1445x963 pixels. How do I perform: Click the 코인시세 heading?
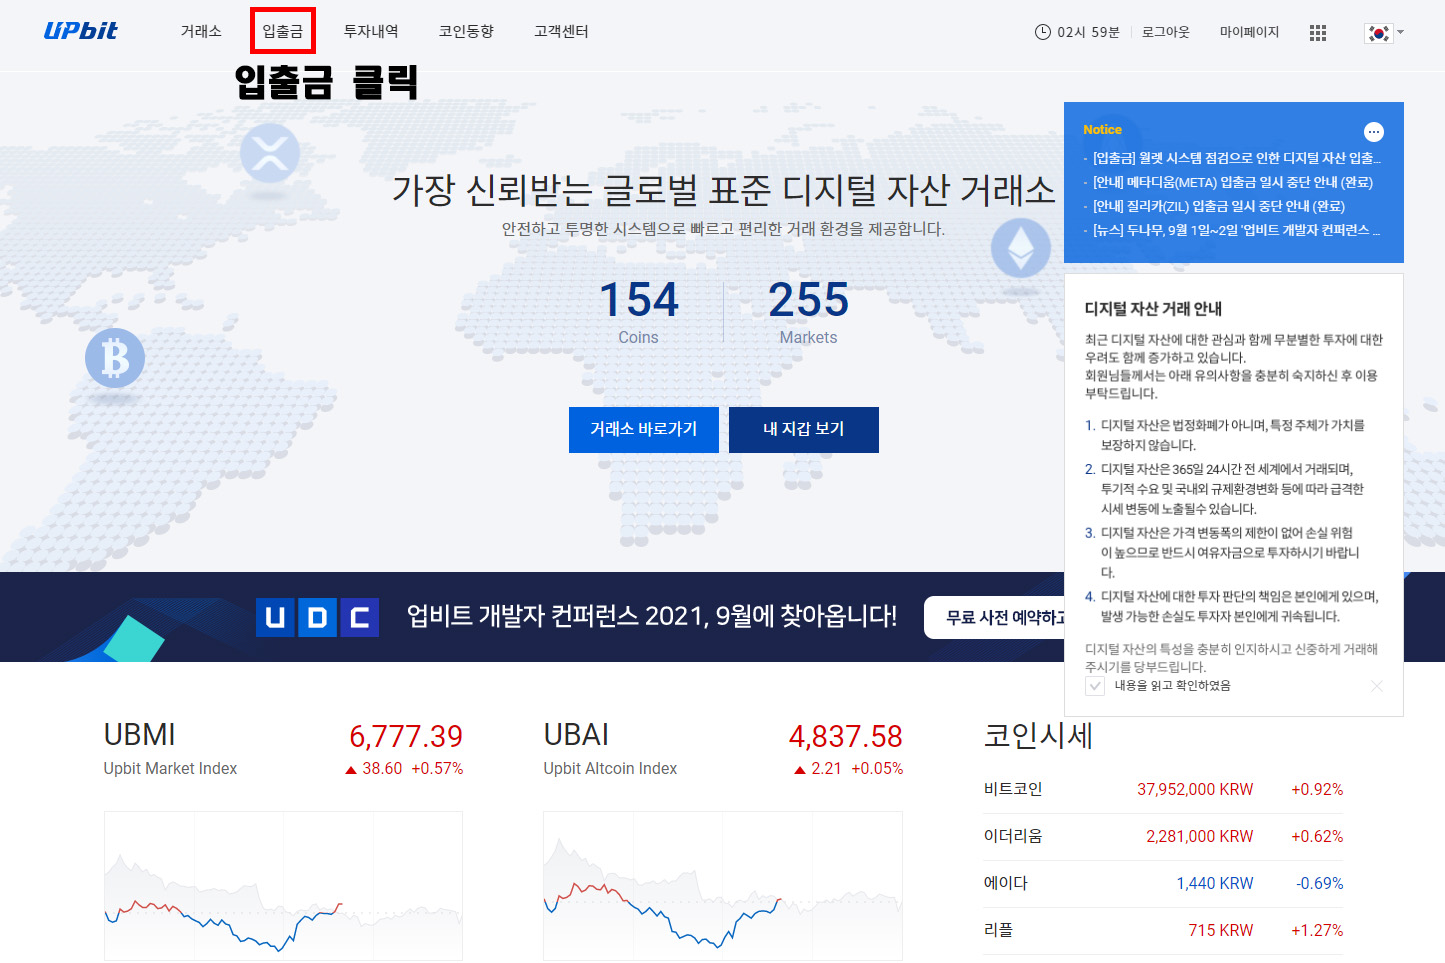pyautogui.click(x=1038, y=736)
